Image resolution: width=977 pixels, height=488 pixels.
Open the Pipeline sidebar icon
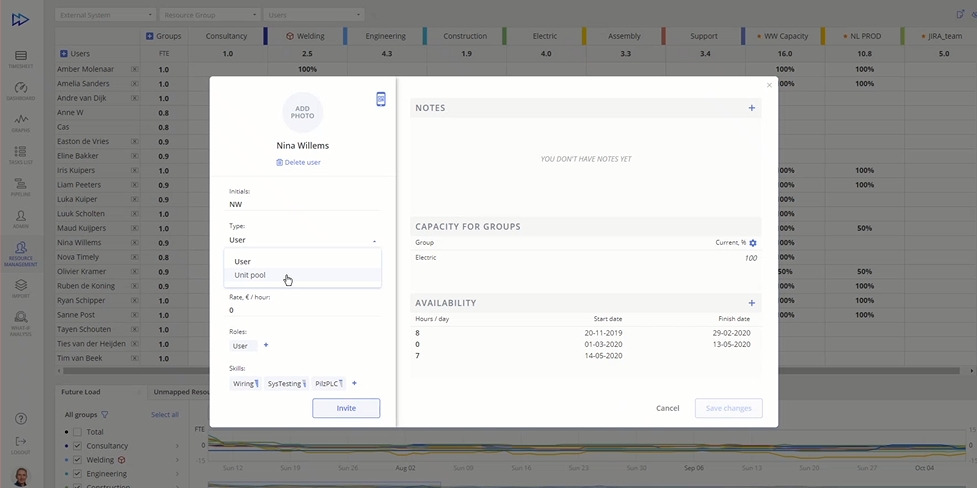(x=20, y=185)
